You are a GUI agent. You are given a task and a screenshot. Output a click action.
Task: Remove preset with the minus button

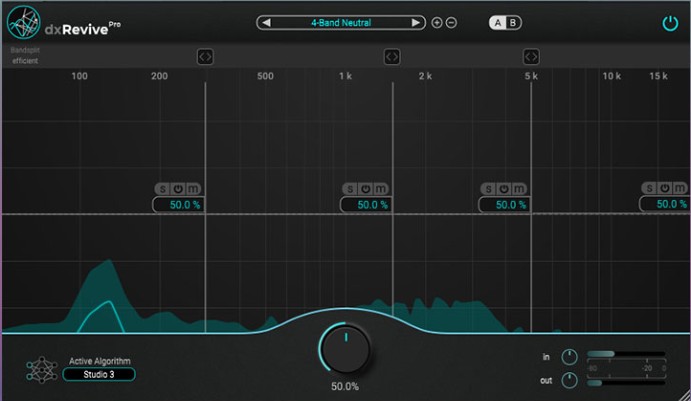coord(451,22)
